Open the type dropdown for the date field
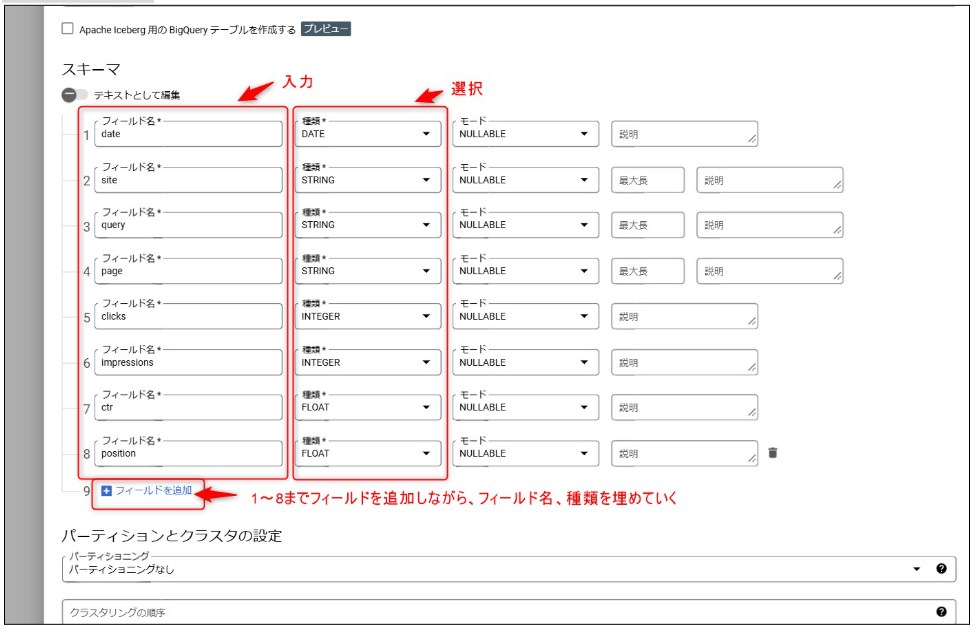 tap(368, 134)
